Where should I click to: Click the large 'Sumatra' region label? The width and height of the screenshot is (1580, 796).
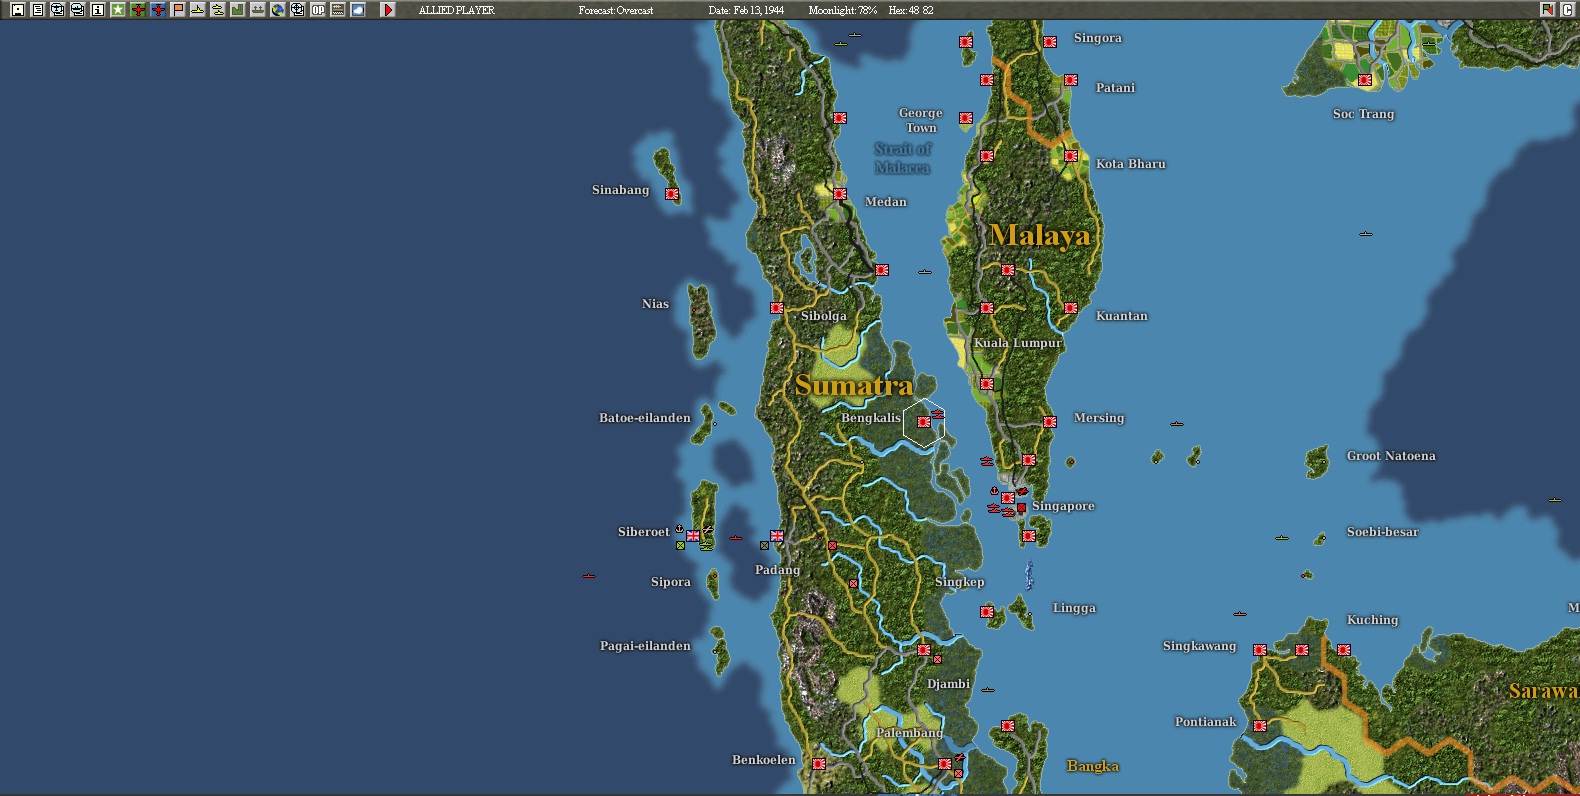pyautogui.click(x=853, y=385)
